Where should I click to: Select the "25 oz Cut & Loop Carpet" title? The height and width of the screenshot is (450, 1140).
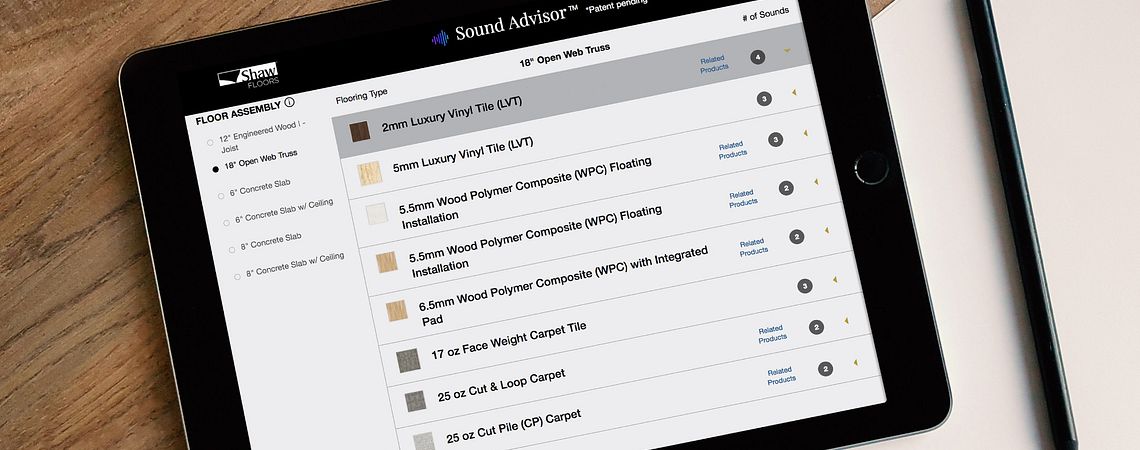click(502, 385)
